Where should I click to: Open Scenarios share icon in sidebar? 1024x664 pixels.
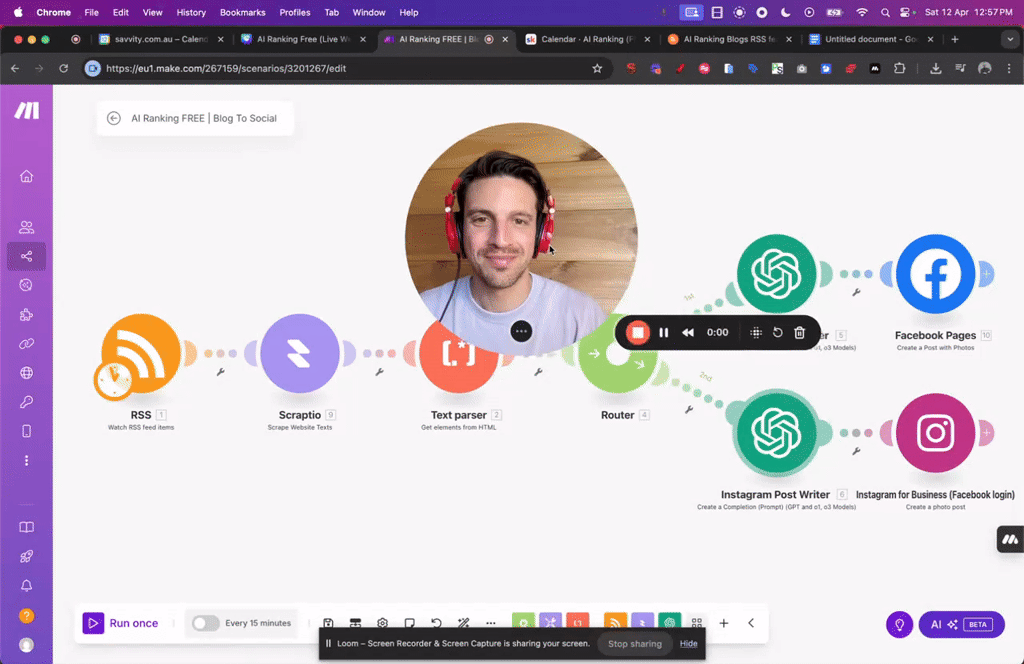pyautogui.click(x=26, y=256)
